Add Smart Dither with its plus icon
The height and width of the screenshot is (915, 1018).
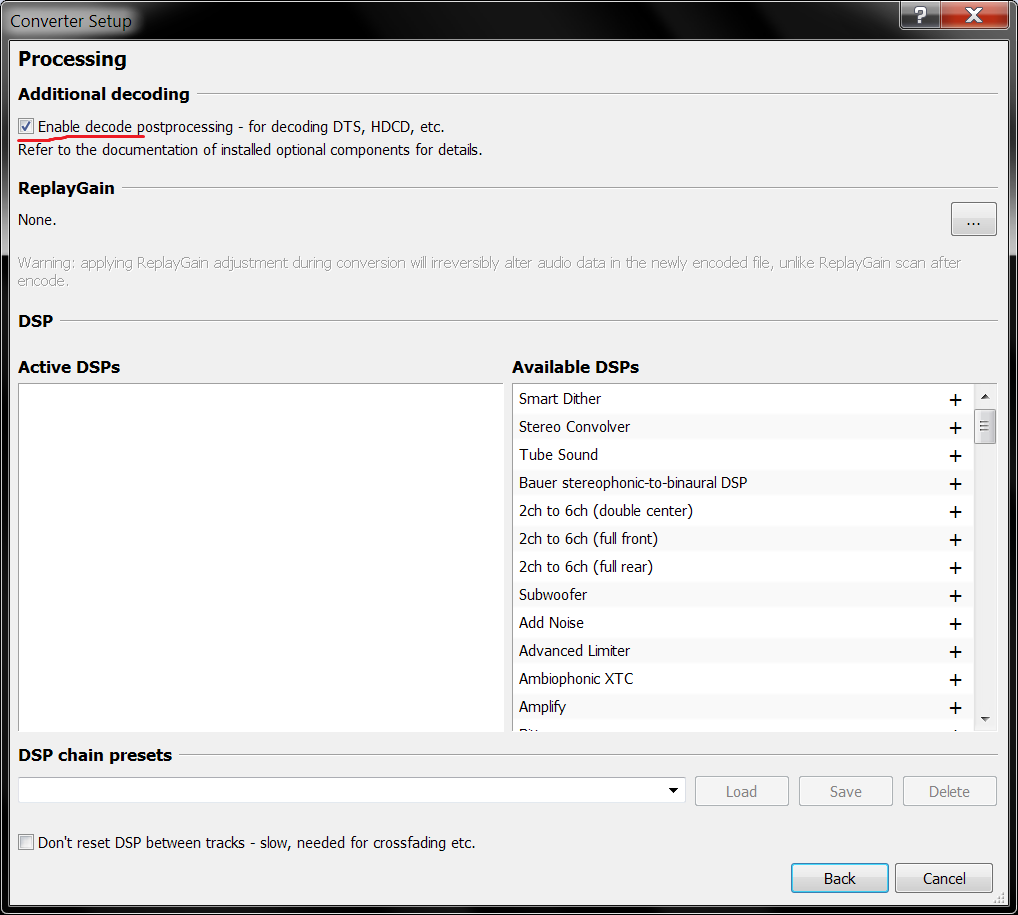[955, 400]
